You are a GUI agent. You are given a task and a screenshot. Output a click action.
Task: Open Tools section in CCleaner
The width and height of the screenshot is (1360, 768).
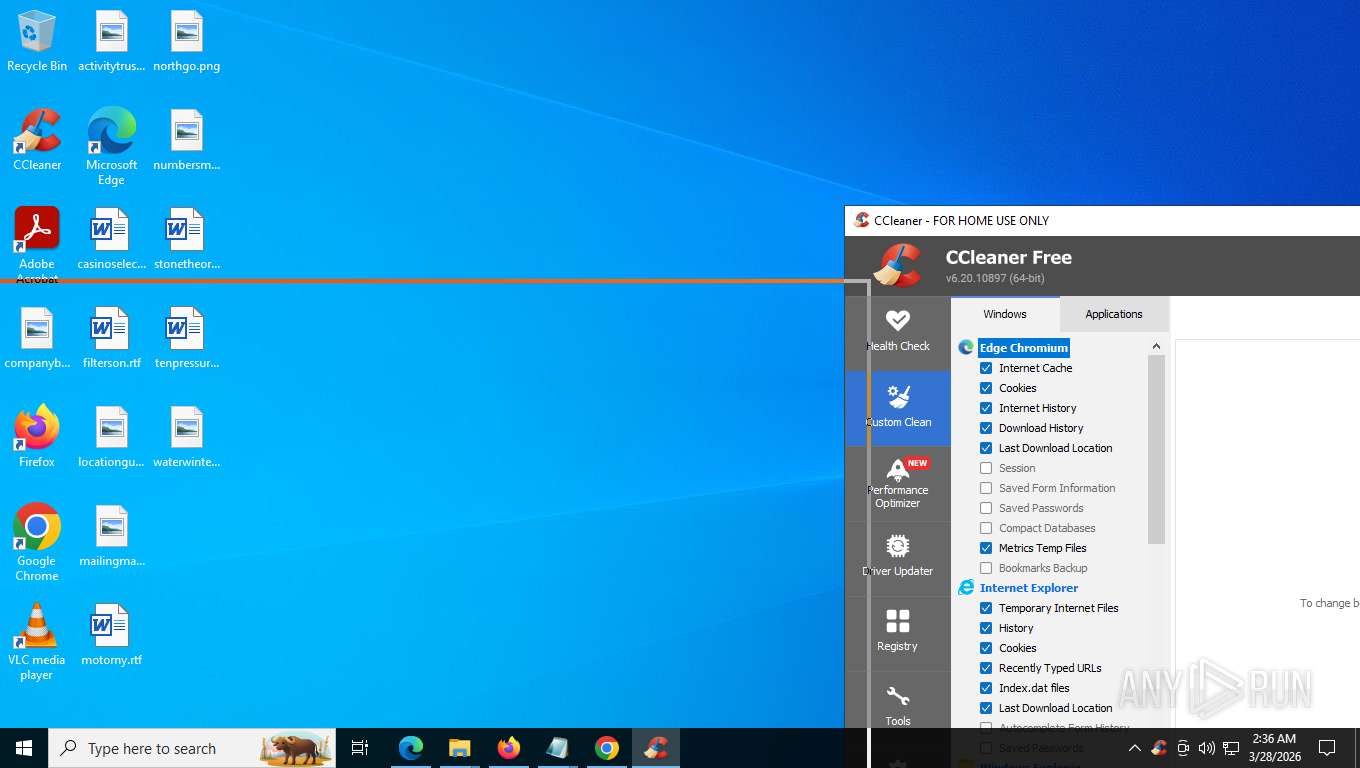(x=898, y=706)
